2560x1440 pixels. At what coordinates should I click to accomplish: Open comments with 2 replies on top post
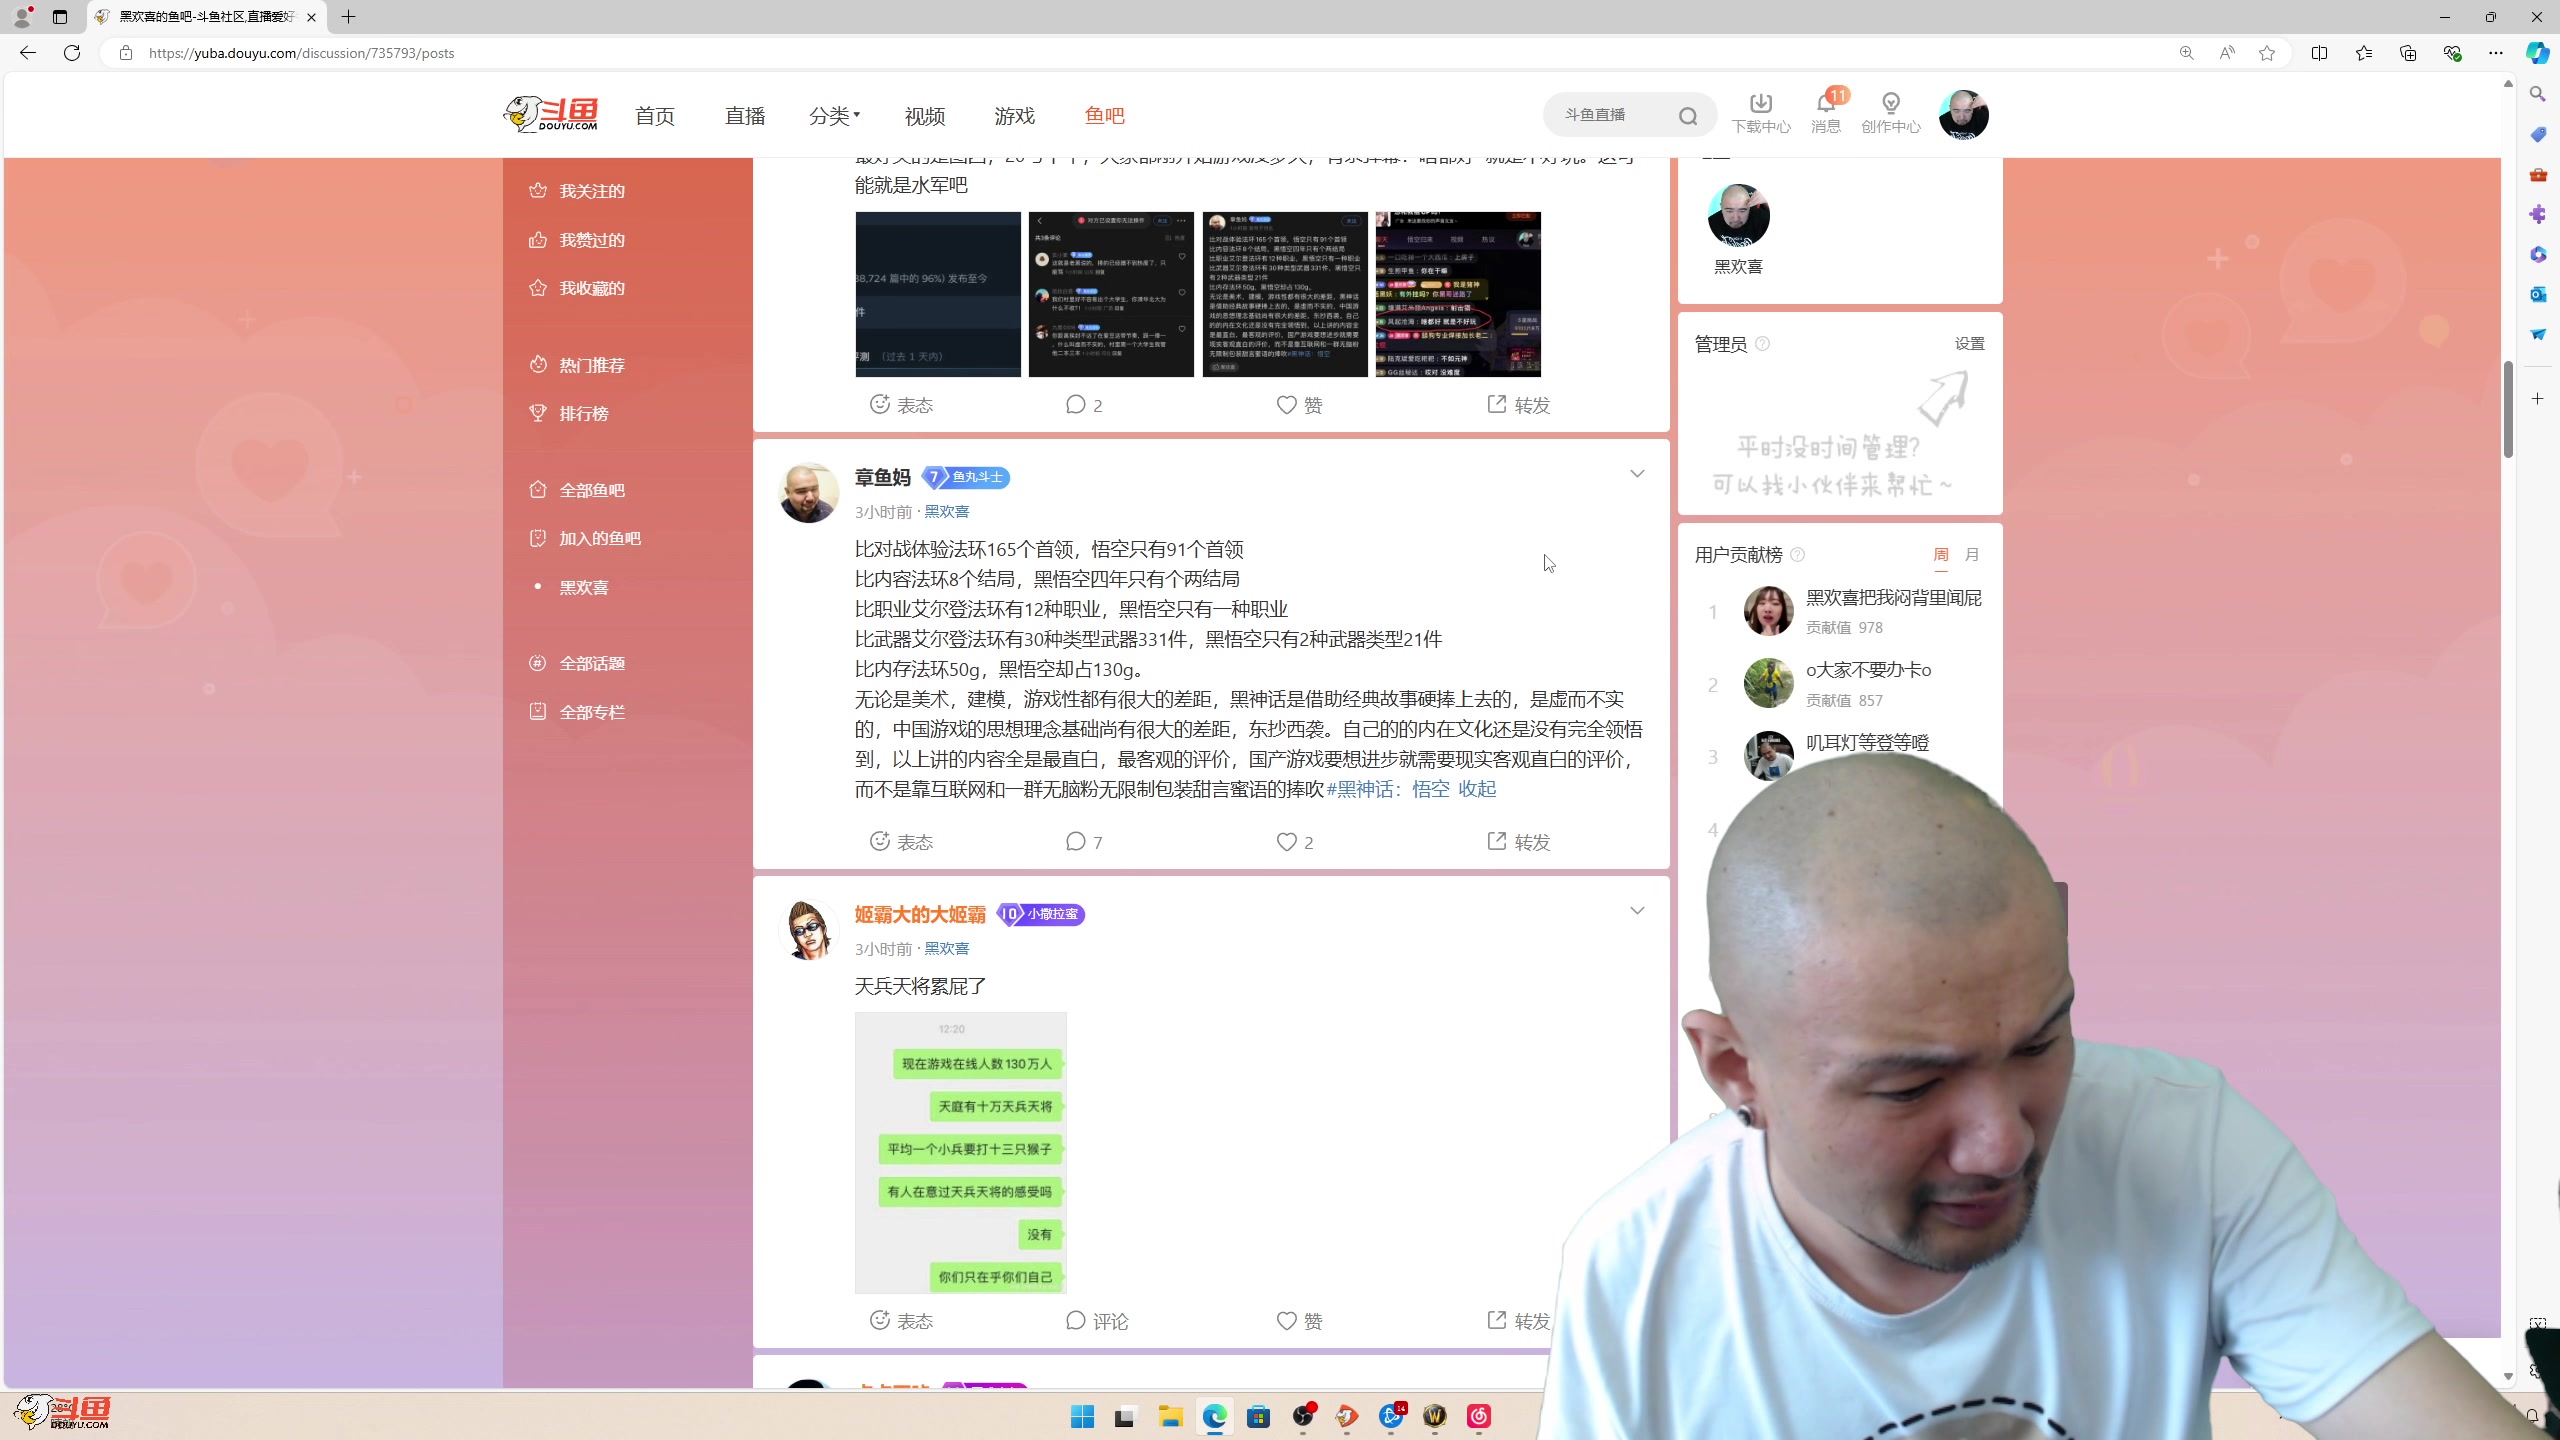[x=1084, y=405]
